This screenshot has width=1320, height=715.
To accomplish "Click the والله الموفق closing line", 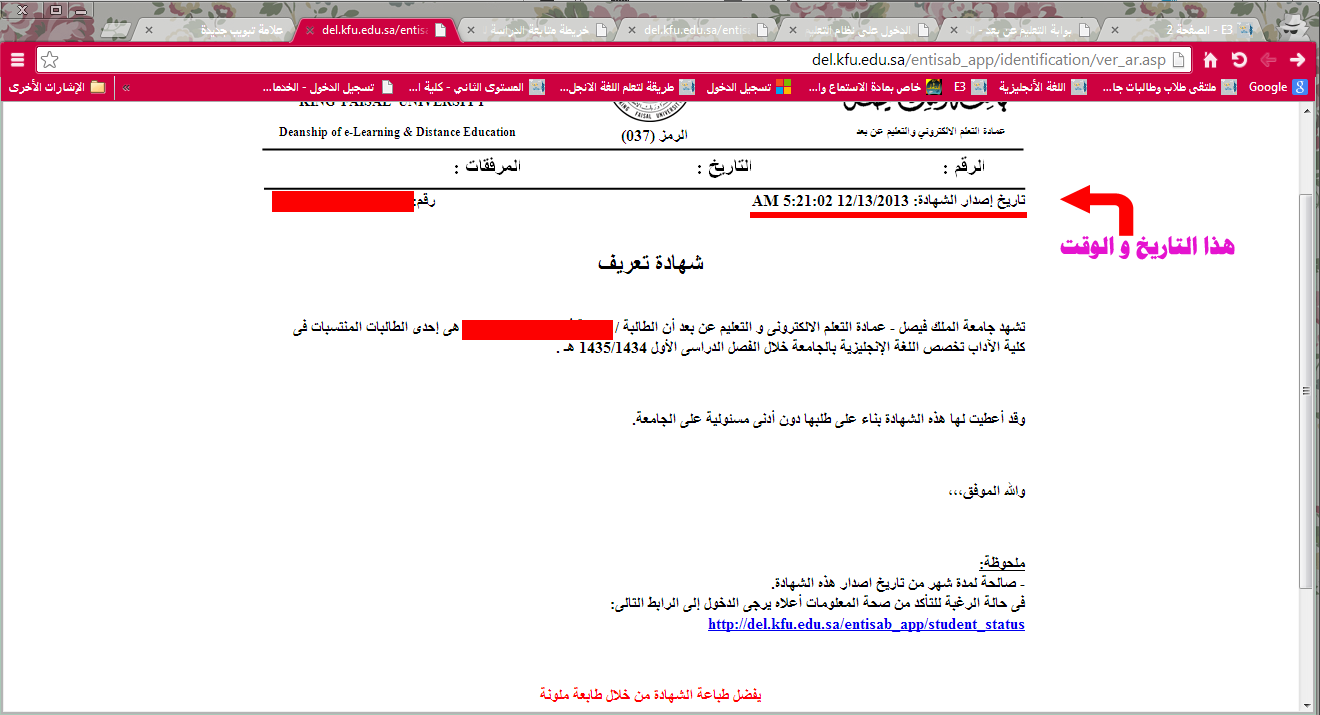I will click(x=986, y=492).
